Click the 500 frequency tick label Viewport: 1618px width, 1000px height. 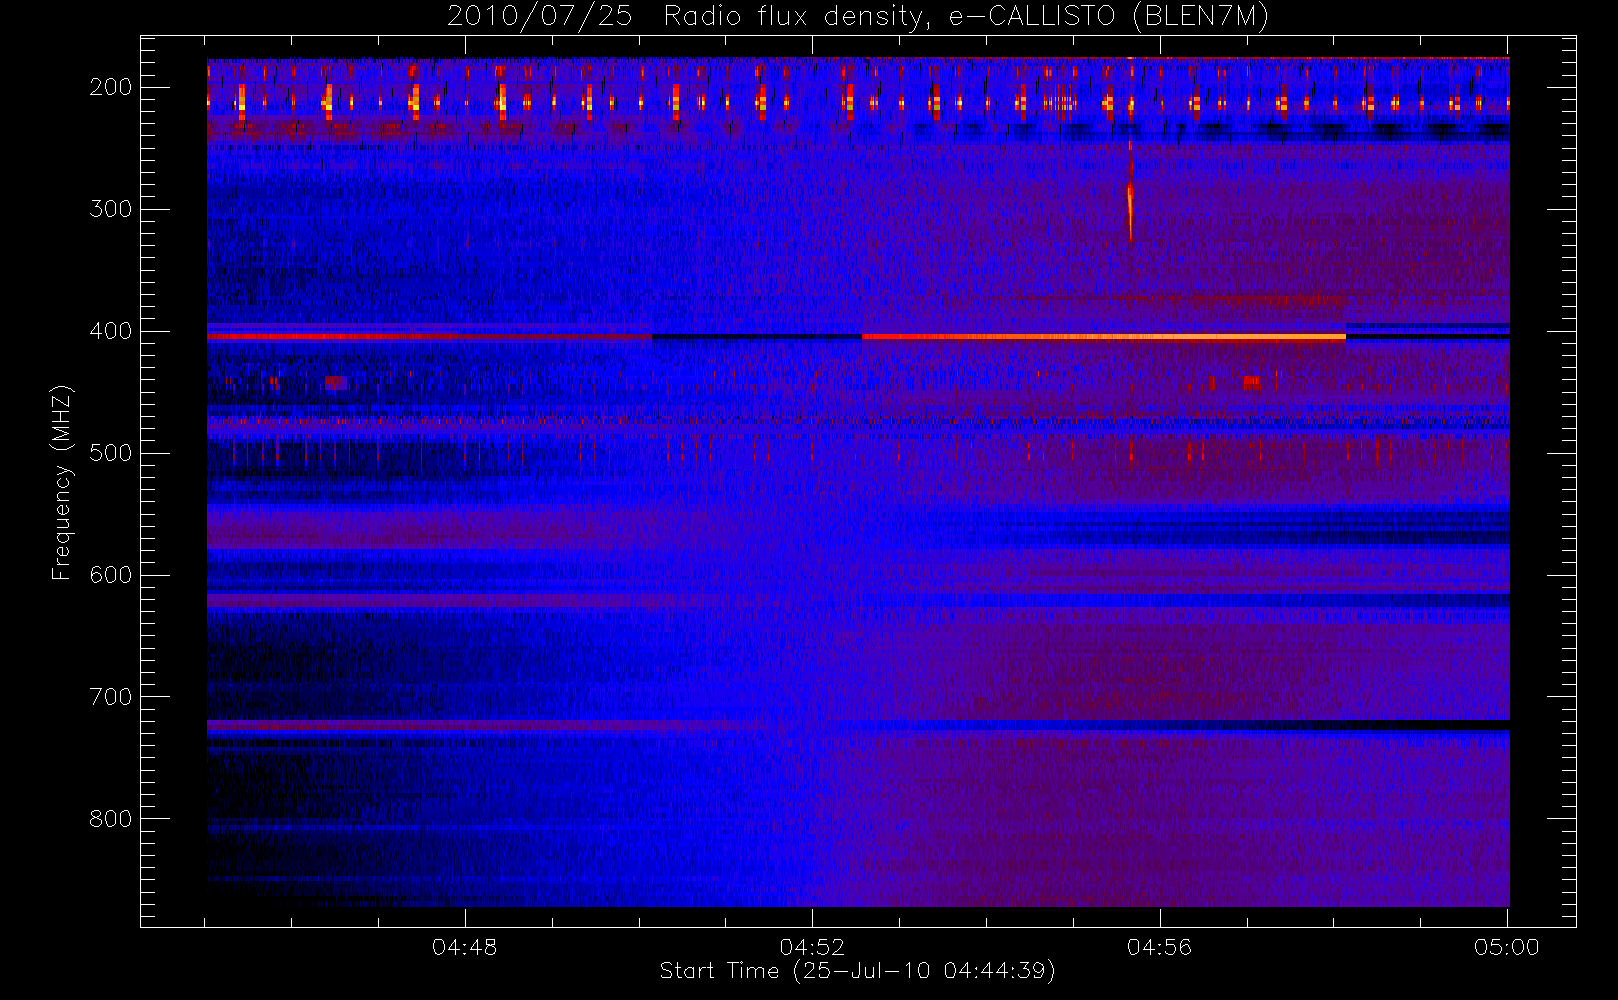(x=111, y=453)
